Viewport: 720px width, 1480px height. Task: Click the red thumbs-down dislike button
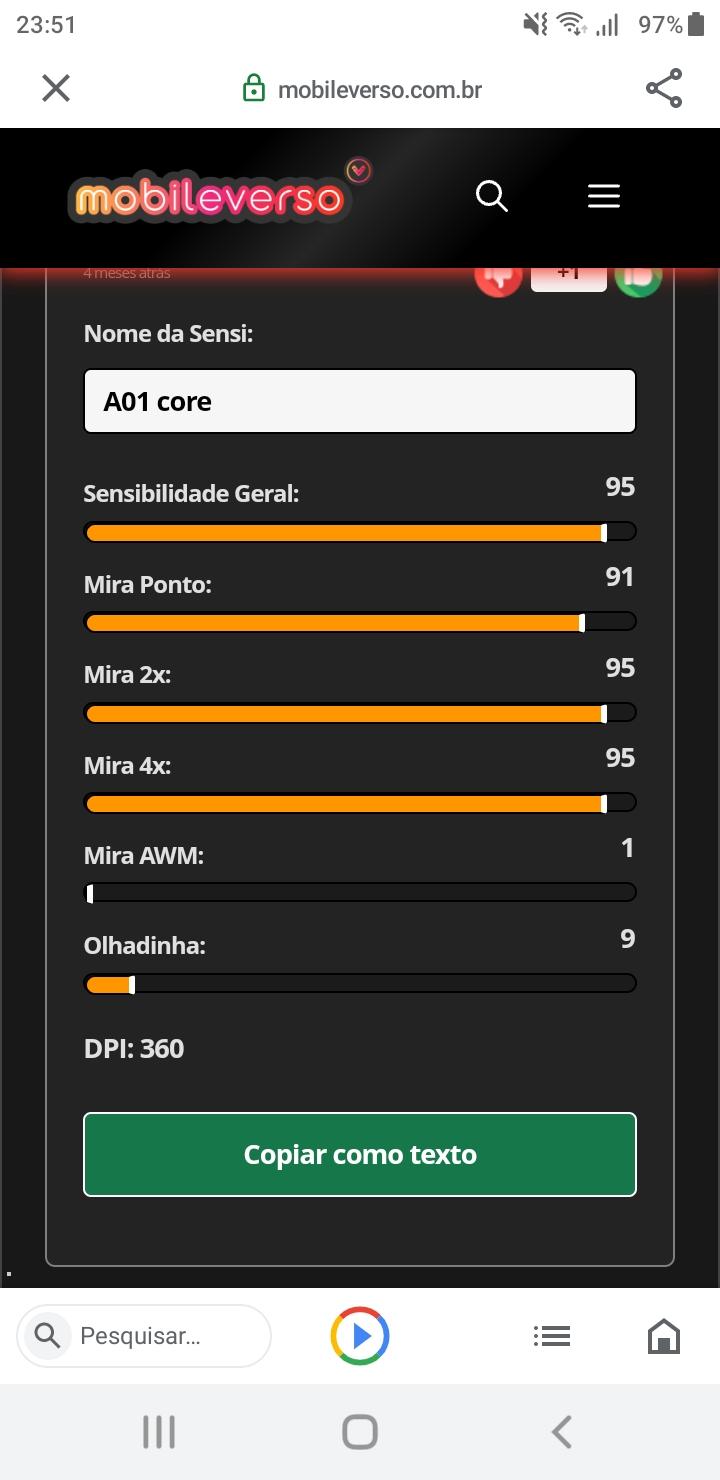click(x=498, y=276)
